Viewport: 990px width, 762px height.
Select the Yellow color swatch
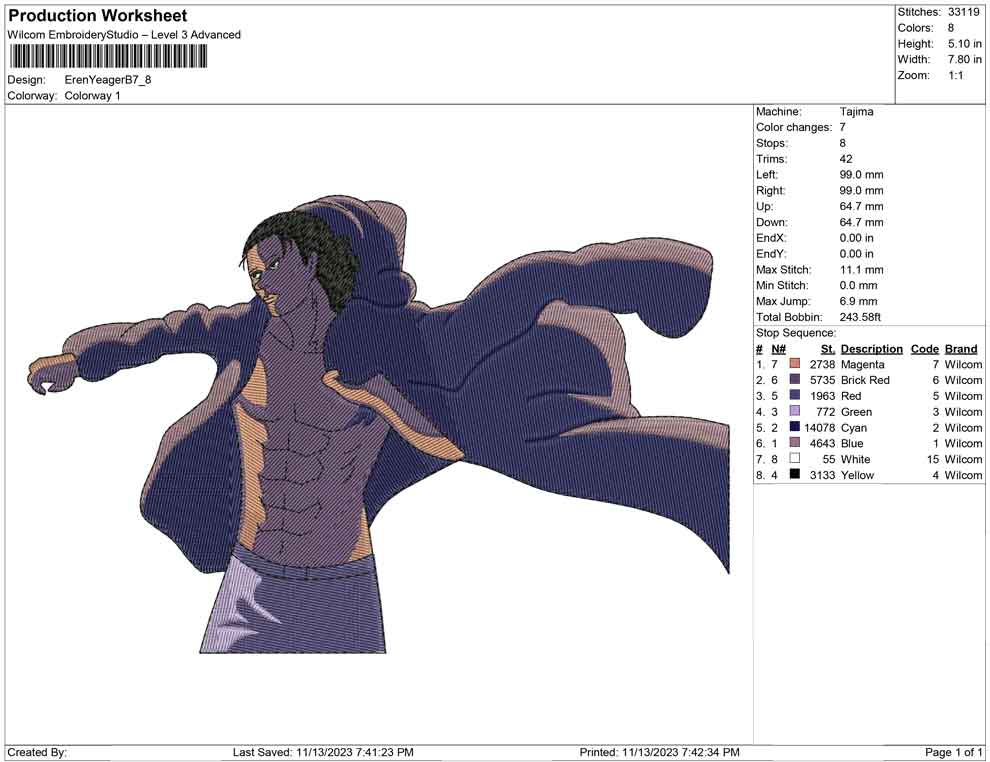tap(792, 475)
